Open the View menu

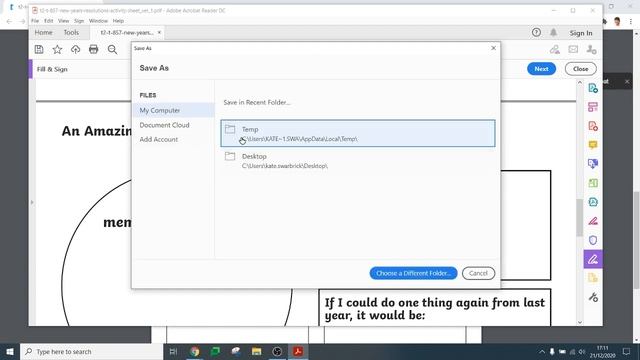(63, 21)
